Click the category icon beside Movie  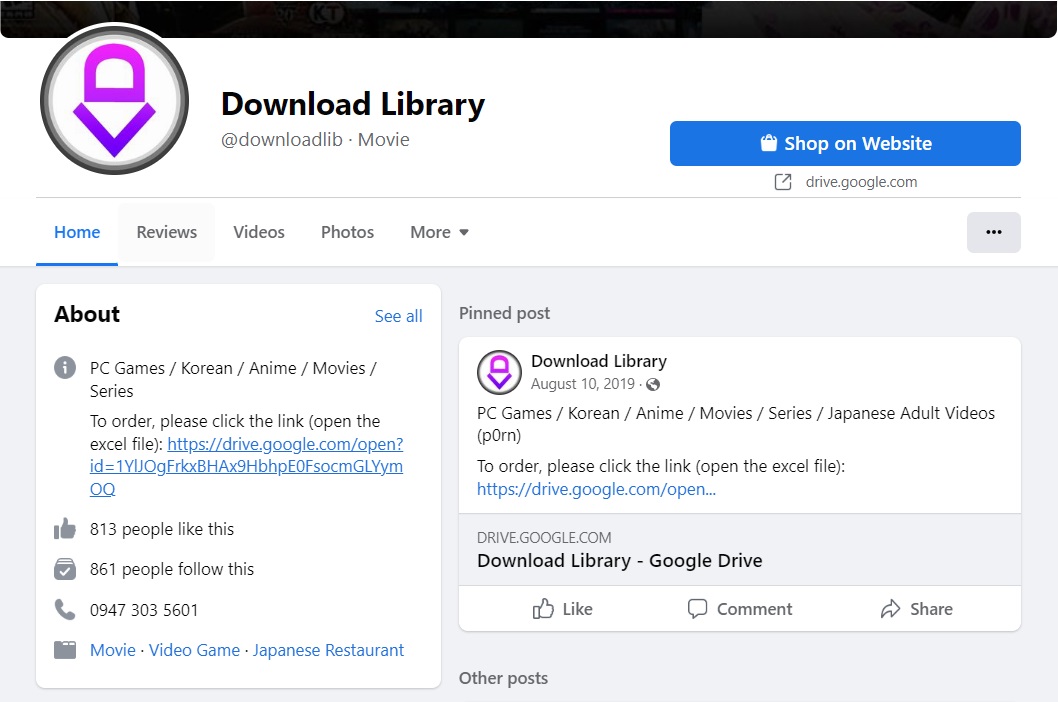click(65, 650)
